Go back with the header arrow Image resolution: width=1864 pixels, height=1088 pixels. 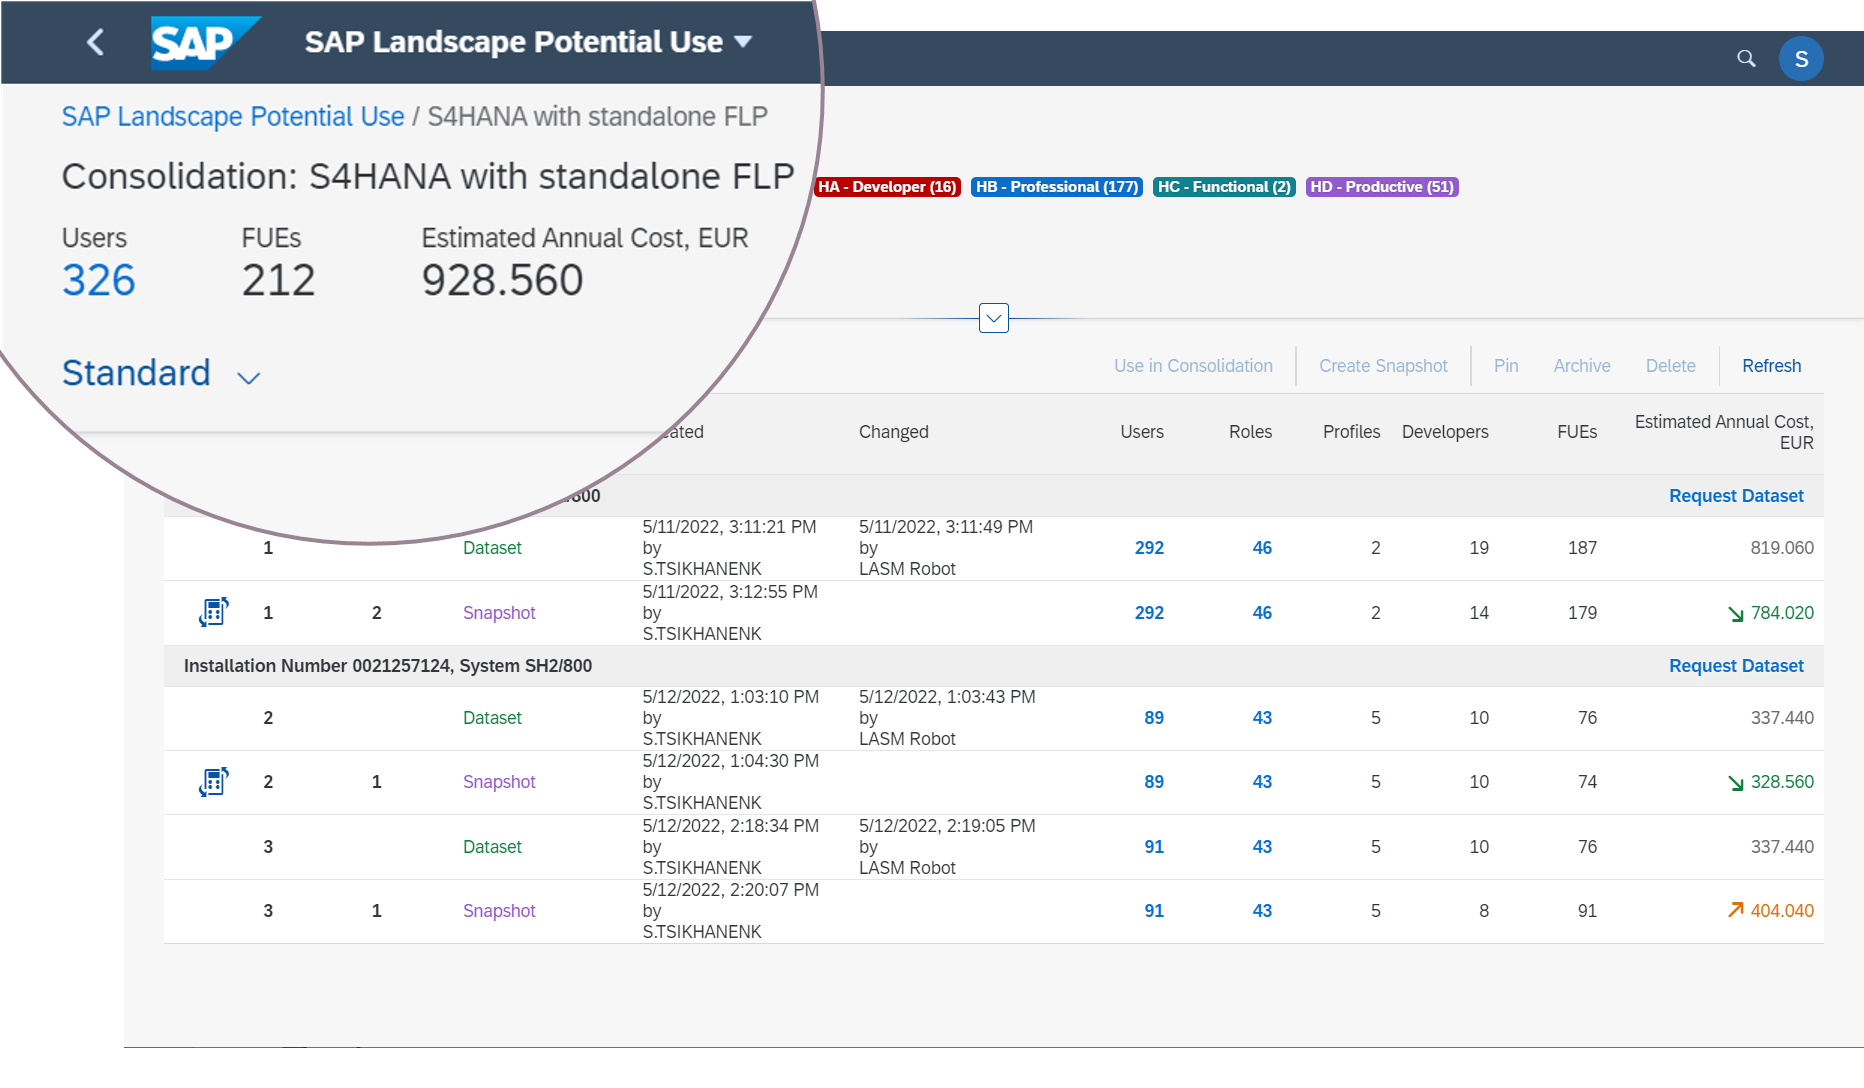[95, 42]
